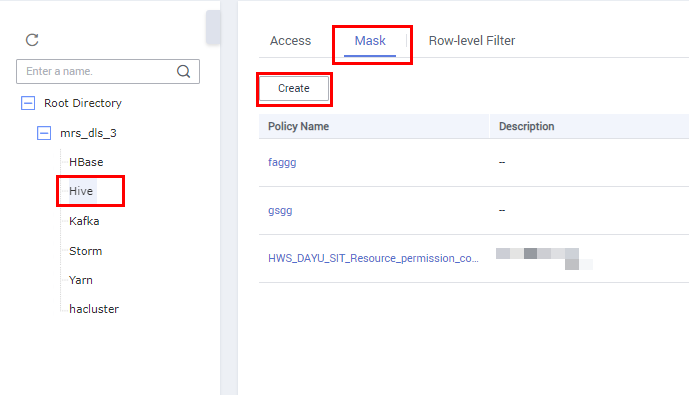Open the HWS_DAYU_SIT_Resource_permission policy link
Screen dimensions: 689x395
(373, 258)
